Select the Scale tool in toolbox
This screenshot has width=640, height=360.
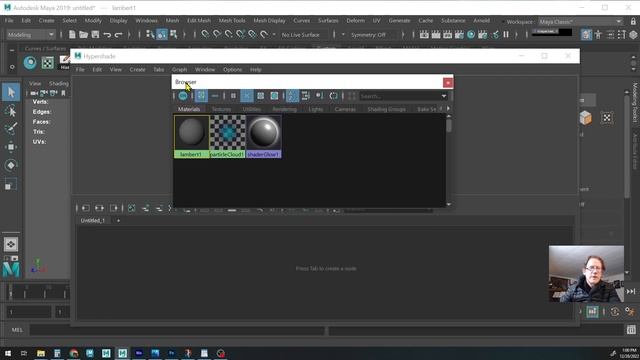[x=11, y=184]
